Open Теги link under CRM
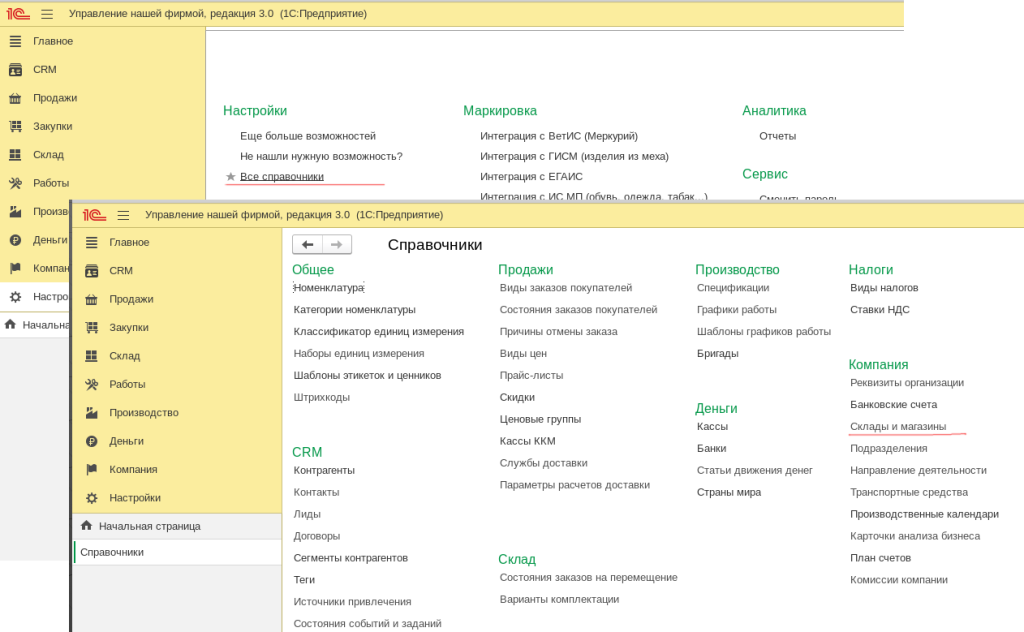1024x632 pixels. point(304,580)
